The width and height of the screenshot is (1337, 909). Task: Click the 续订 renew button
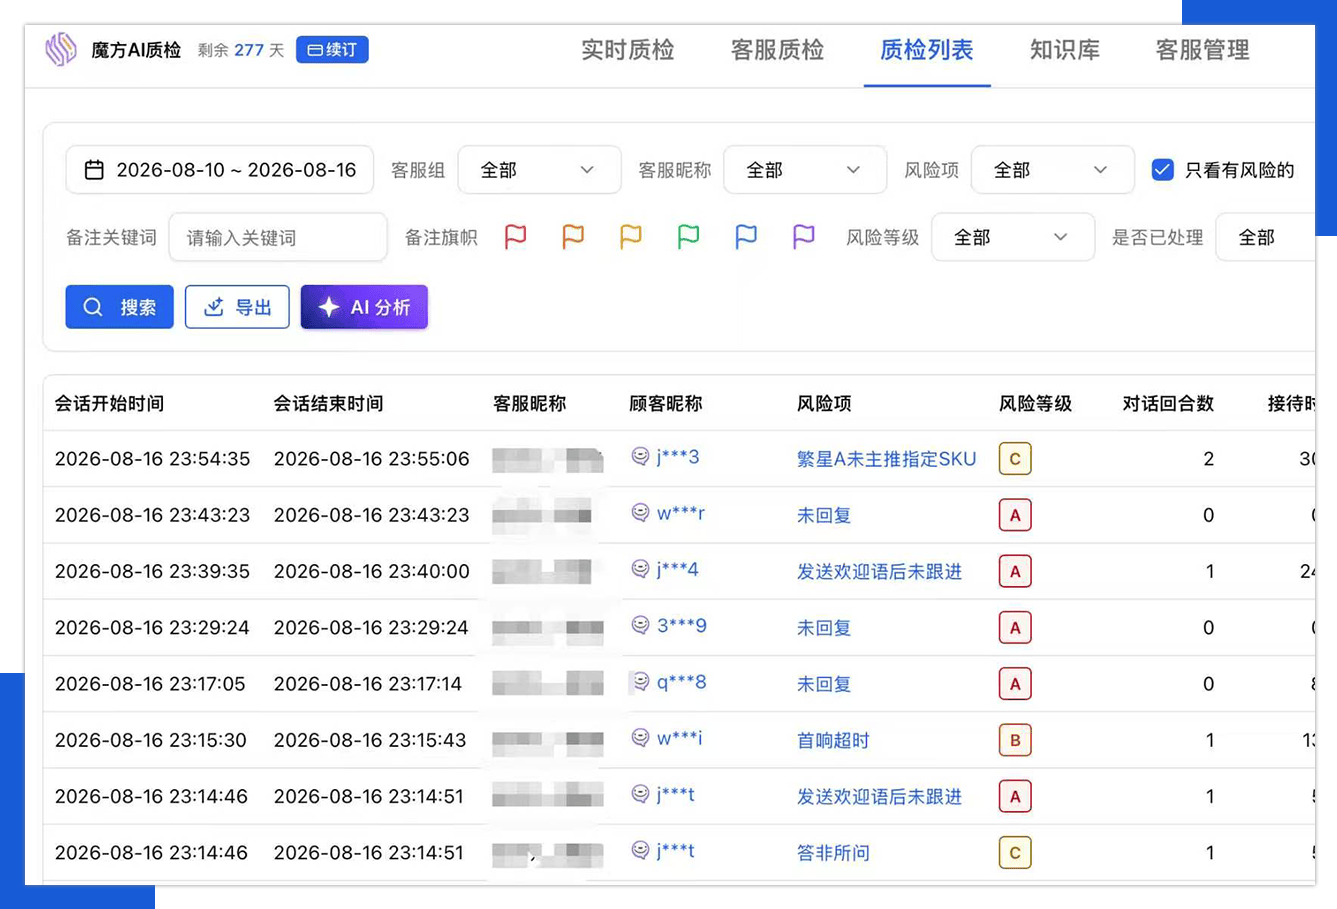(x=332, y=50)
